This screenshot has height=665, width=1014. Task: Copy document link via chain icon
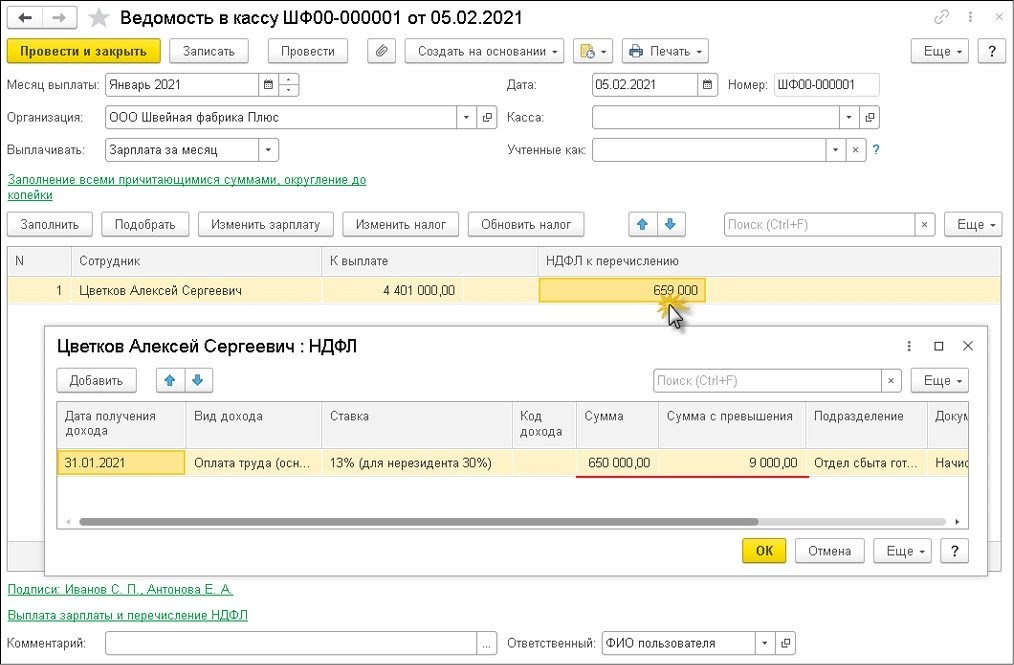click(x=941, y=18)
